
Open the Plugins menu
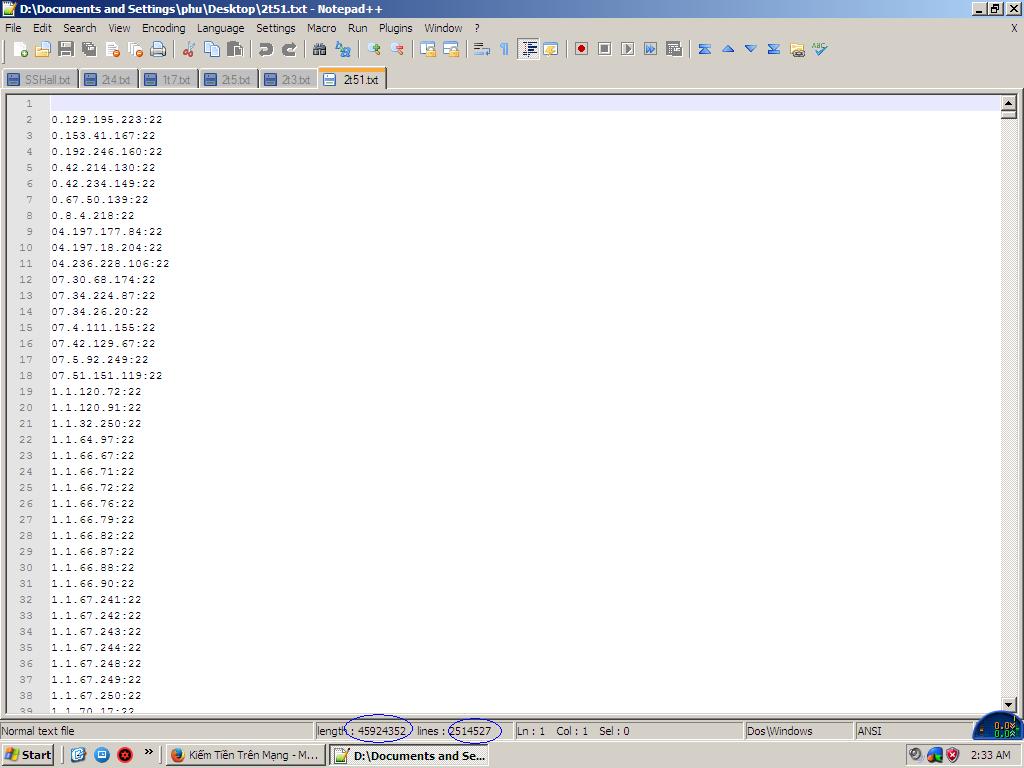pyautogui.click(x=395, y=28)
